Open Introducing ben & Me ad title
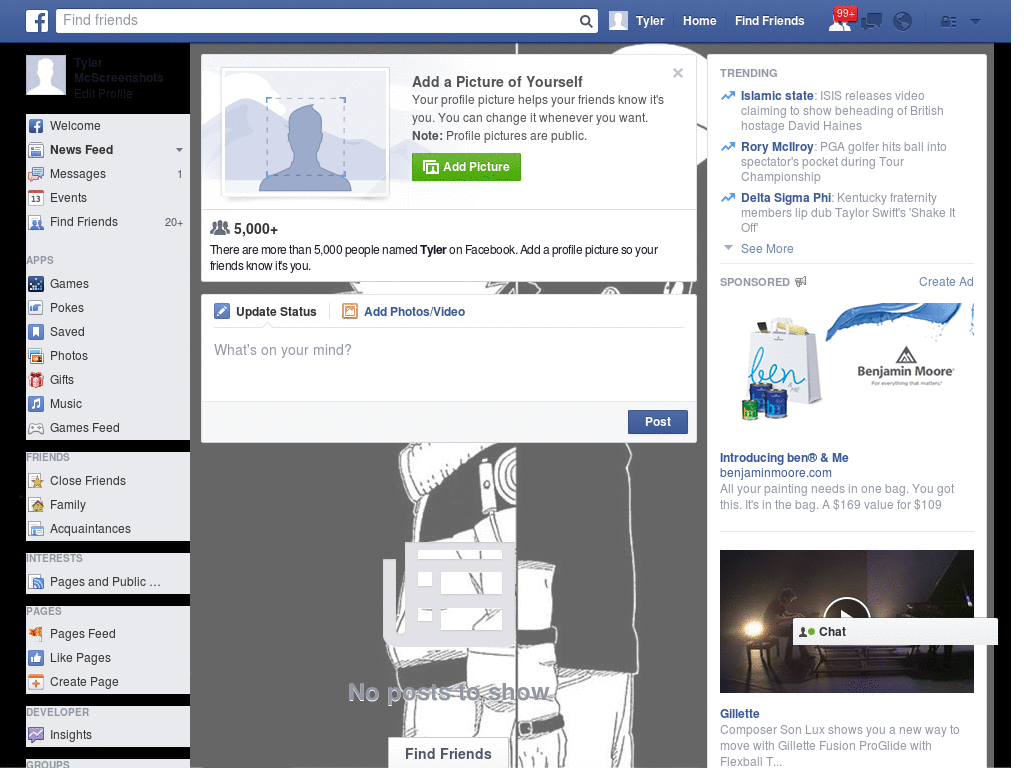The height and width of the screenshot is (768, 1024). (784, 458)
